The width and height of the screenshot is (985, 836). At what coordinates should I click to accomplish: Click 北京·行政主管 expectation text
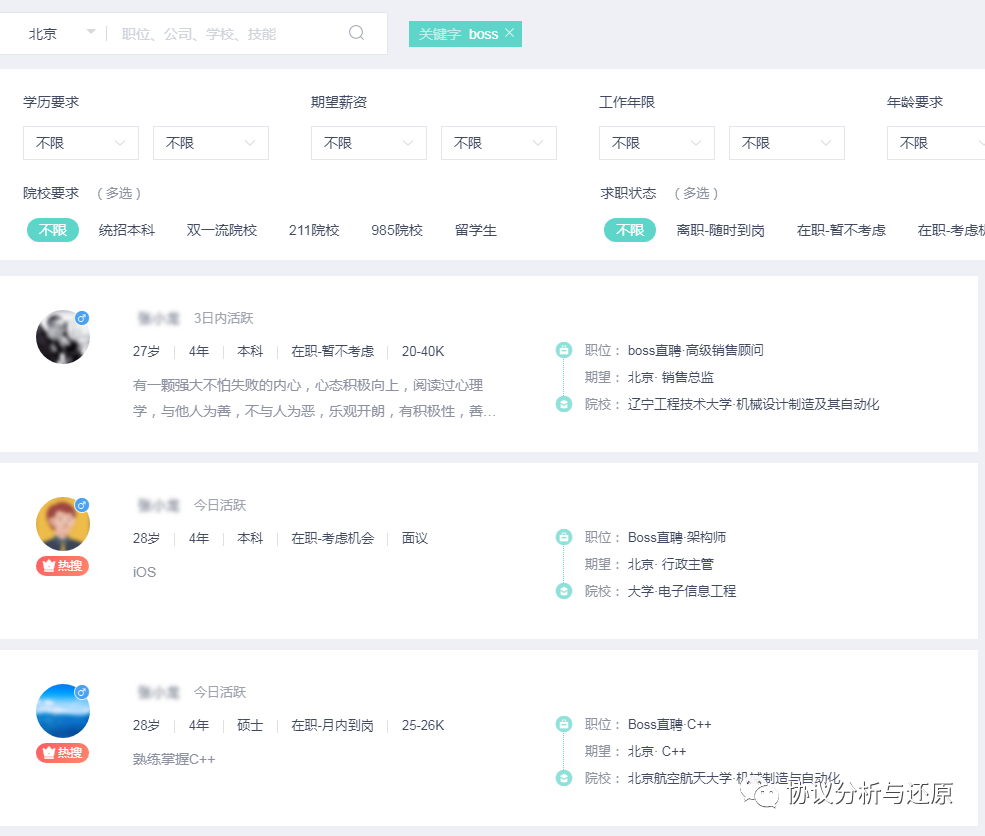coord(670,564)
